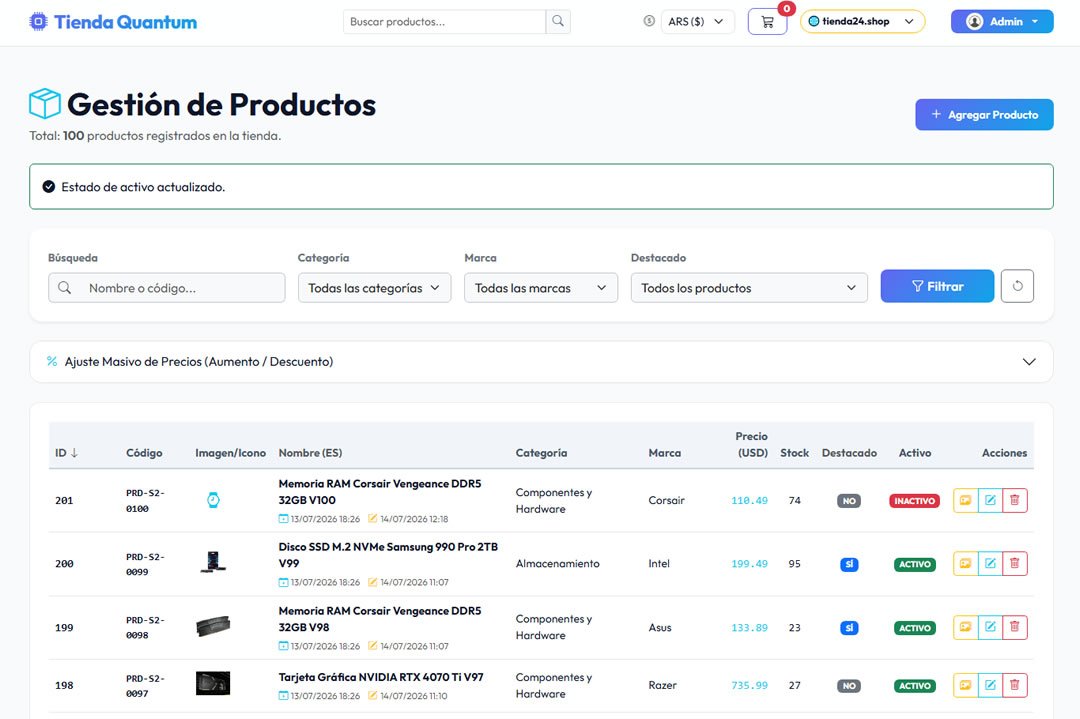Screen dimensions: 1080x719
Task: Delete product 200 with the trash icon
Action: pos(1015,564)
